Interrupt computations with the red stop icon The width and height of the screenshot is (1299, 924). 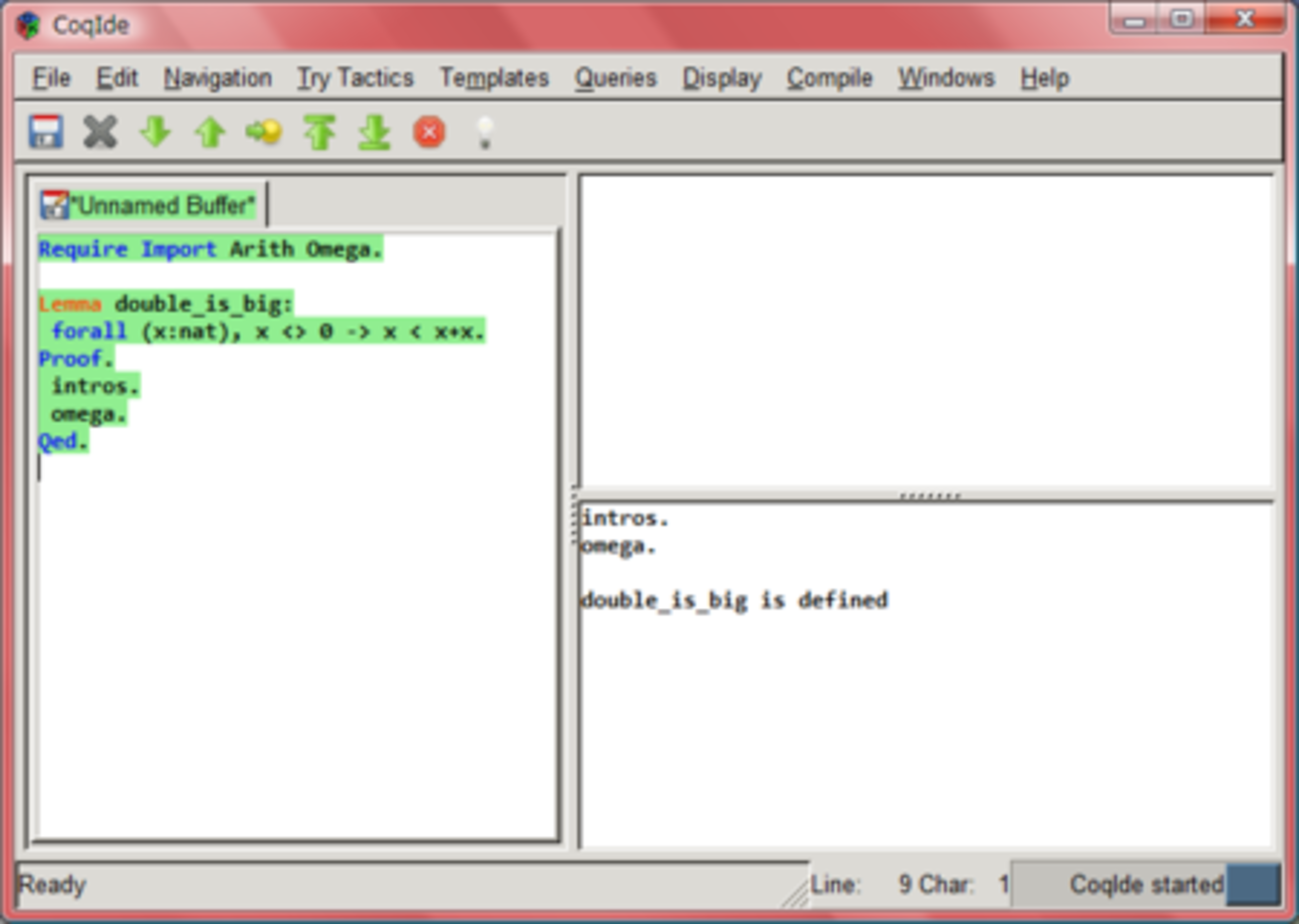429,131
